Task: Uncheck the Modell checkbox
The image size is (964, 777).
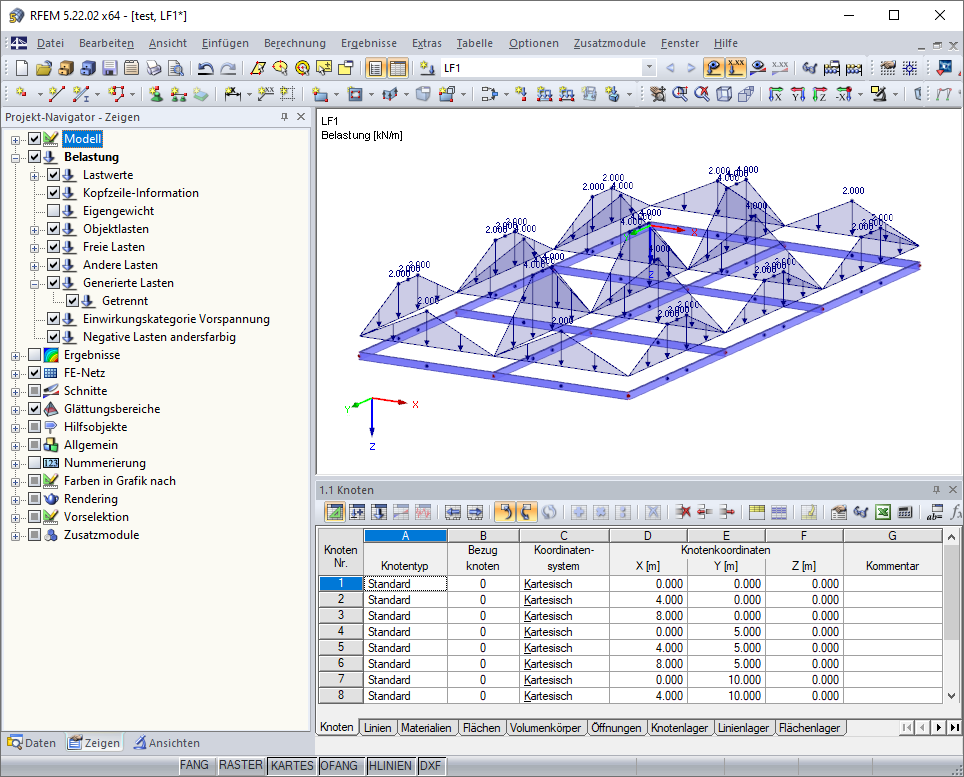Action: [x=34, y=139]
